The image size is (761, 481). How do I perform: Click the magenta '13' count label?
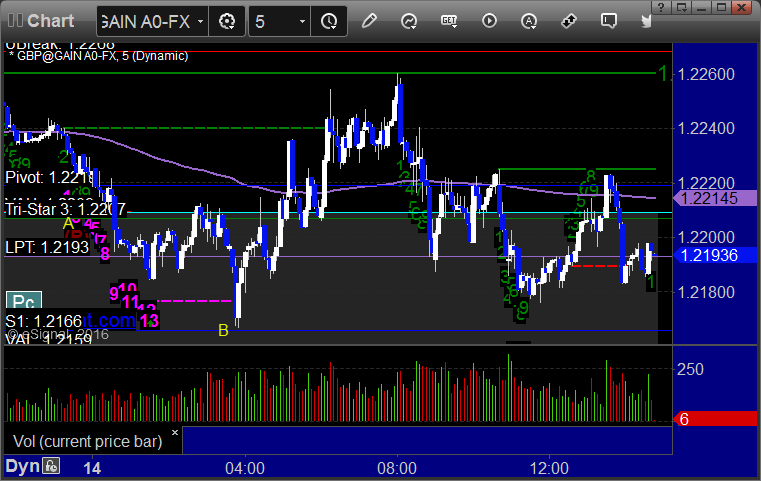coord(149,321)
